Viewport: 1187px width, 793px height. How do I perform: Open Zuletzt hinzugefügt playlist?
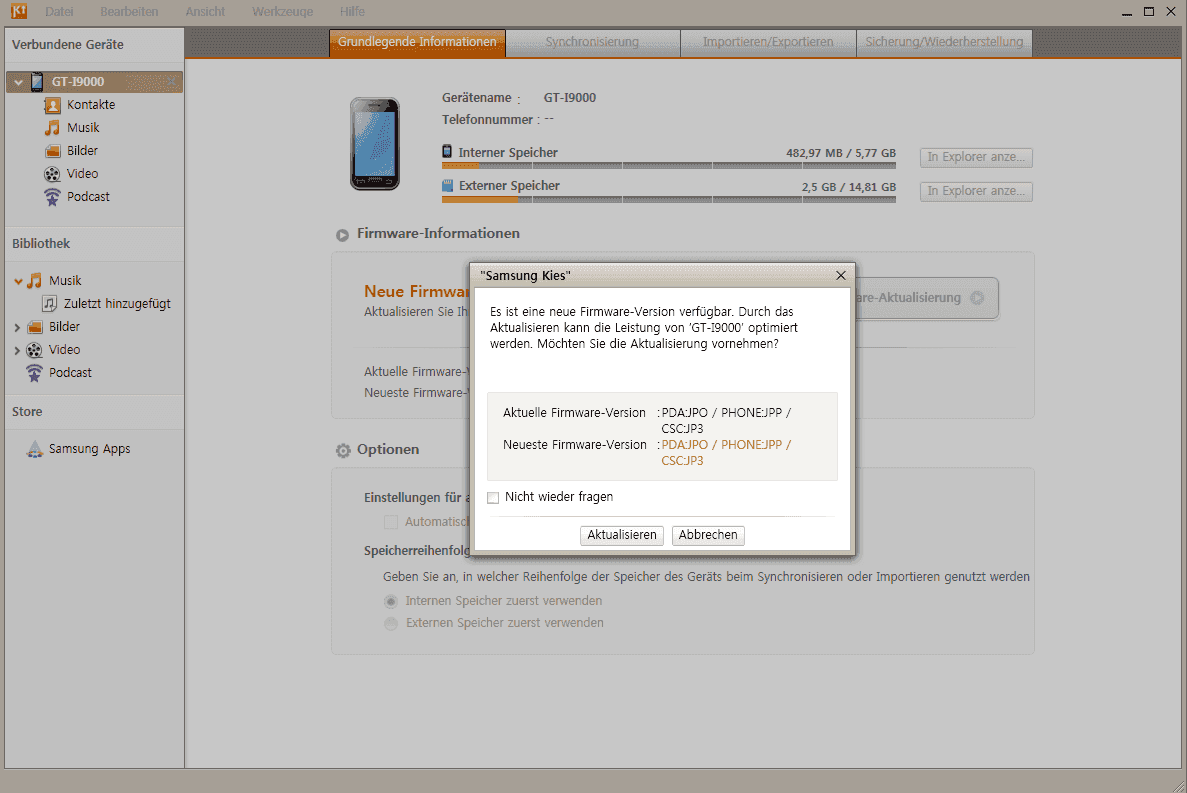117,303
